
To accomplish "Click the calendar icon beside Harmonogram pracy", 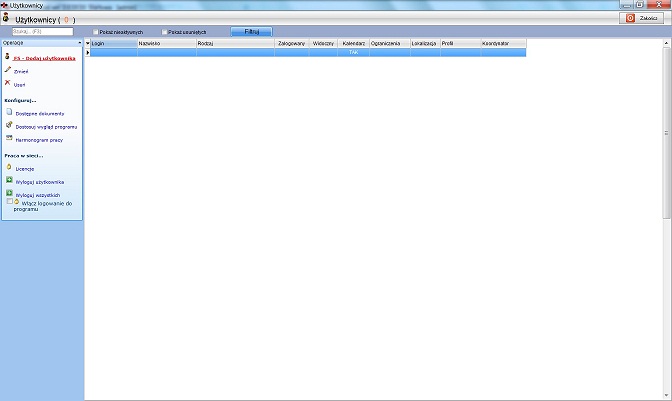I will point(9,138).
